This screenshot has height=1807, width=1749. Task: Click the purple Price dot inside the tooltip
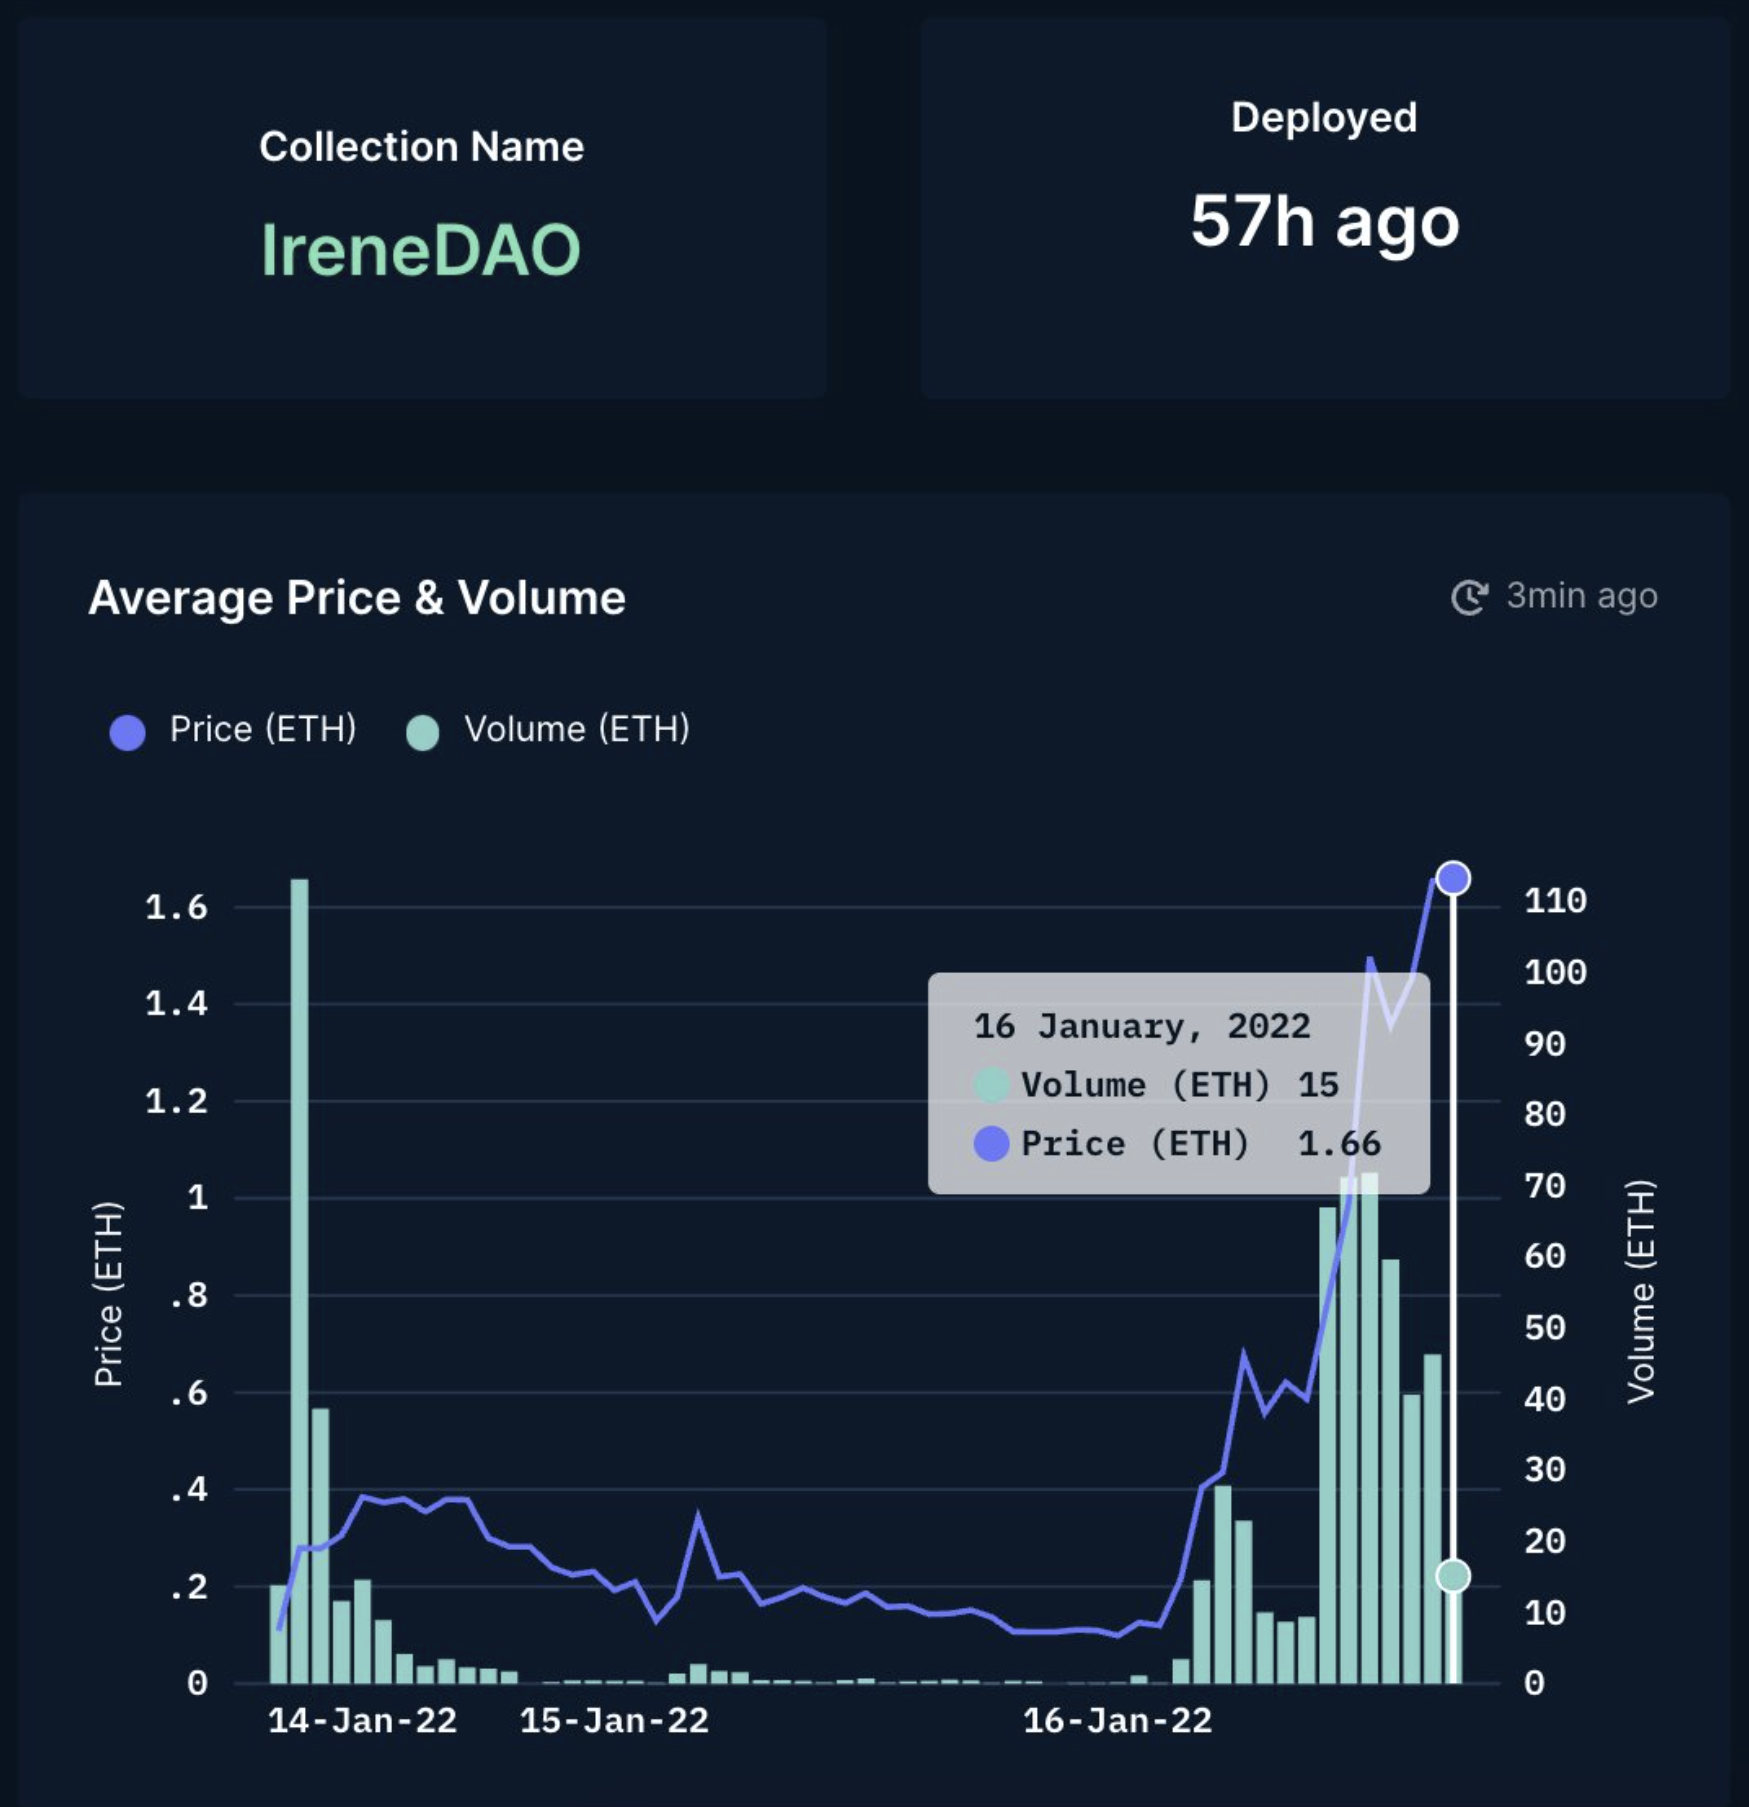pos(991,1143)
